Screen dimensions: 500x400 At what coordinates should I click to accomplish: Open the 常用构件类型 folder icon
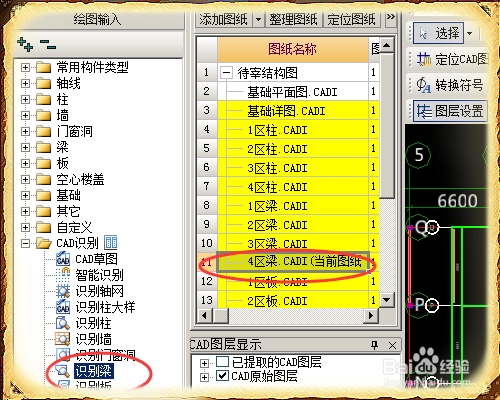coord(44,67)
